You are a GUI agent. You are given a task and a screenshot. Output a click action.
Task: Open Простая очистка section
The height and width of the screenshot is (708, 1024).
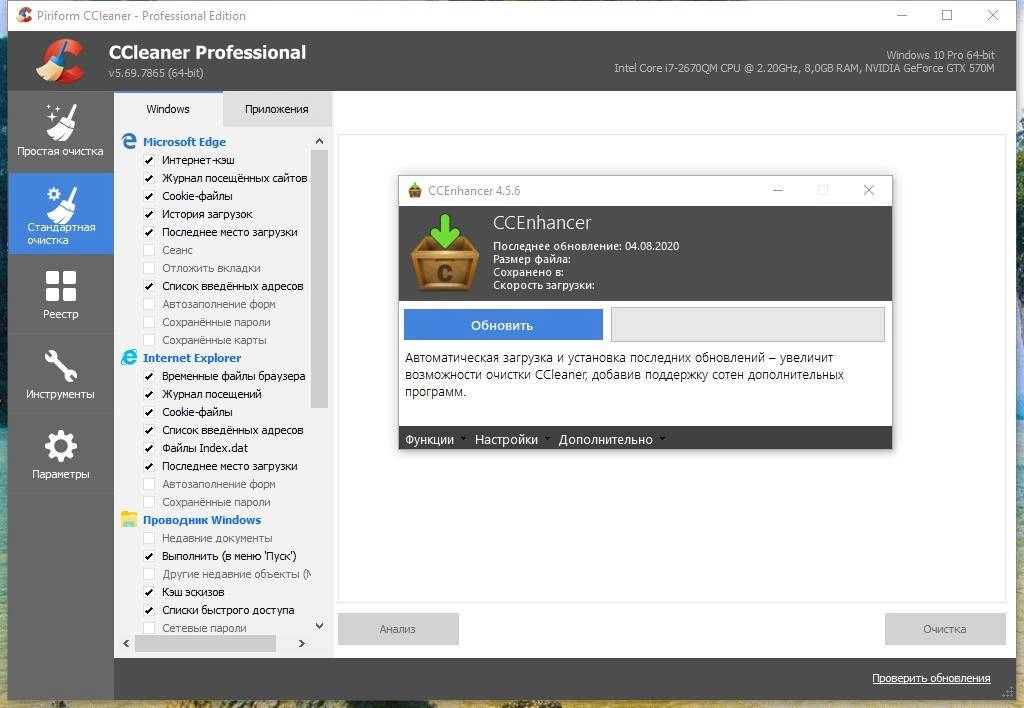tap(60, 131)
